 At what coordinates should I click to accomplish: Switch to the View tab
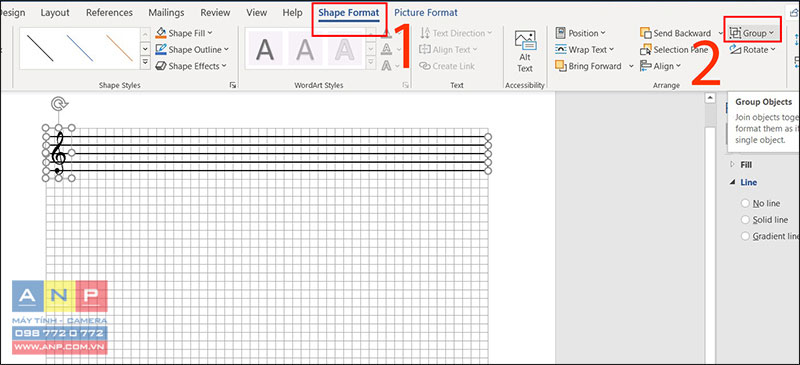257,13
